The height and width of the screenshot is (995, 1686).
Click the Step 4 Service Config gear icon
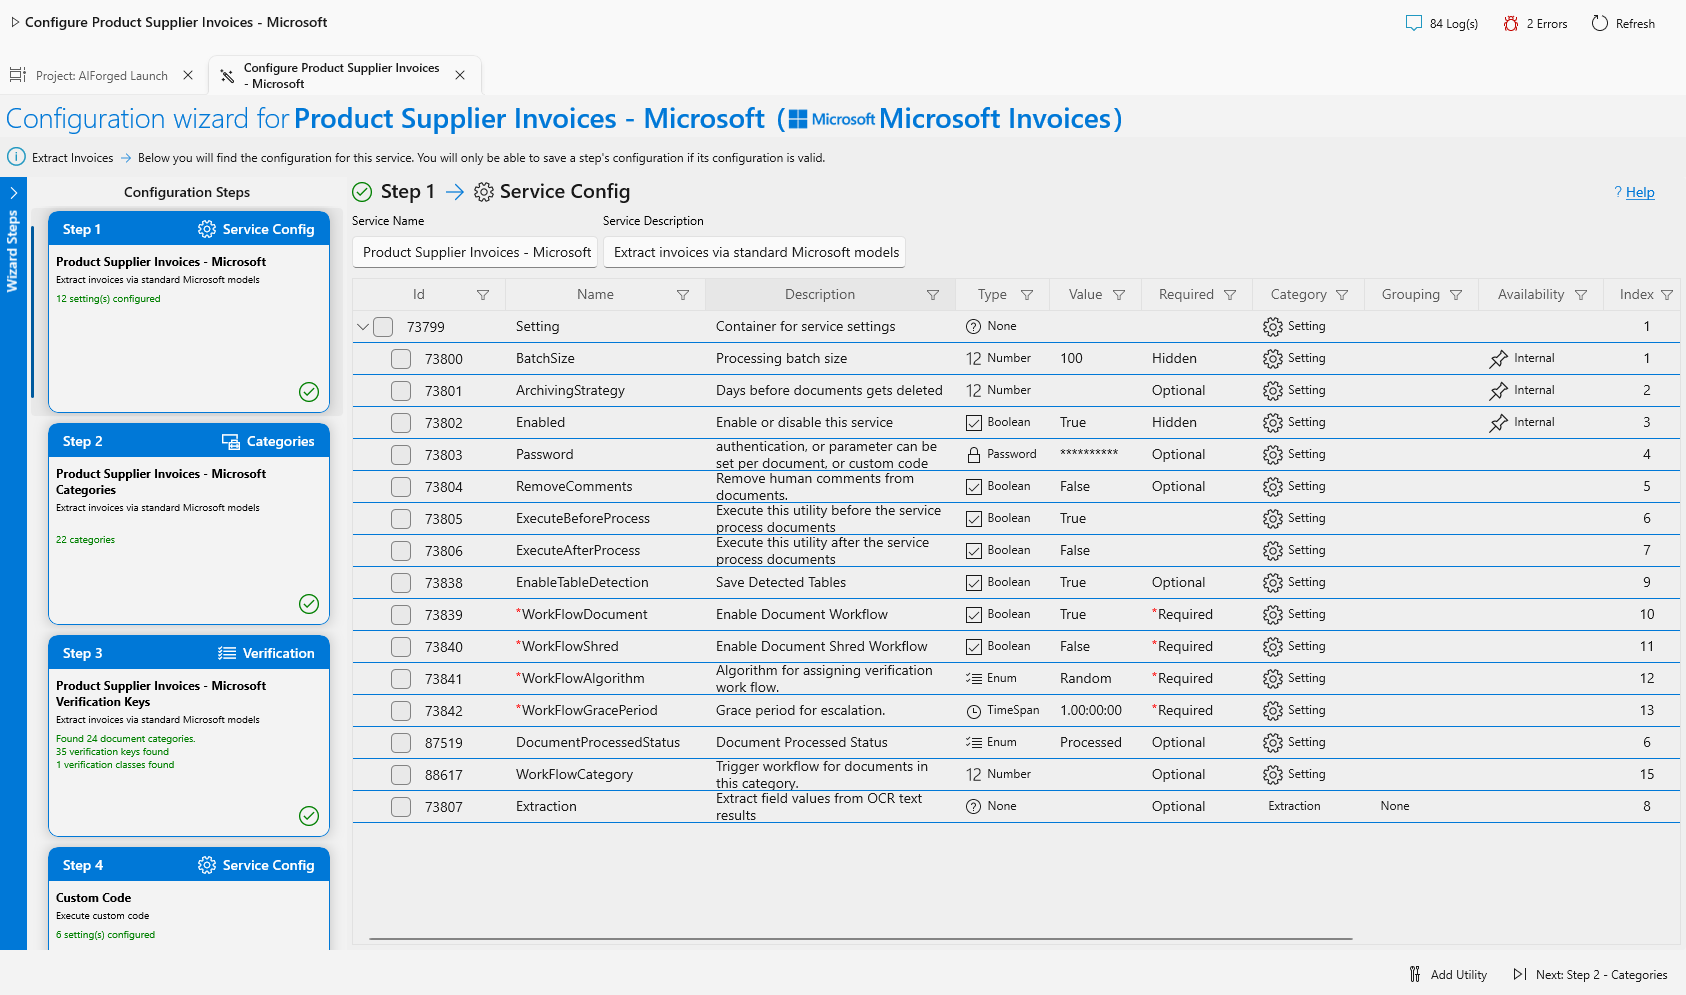coord(207,865)
